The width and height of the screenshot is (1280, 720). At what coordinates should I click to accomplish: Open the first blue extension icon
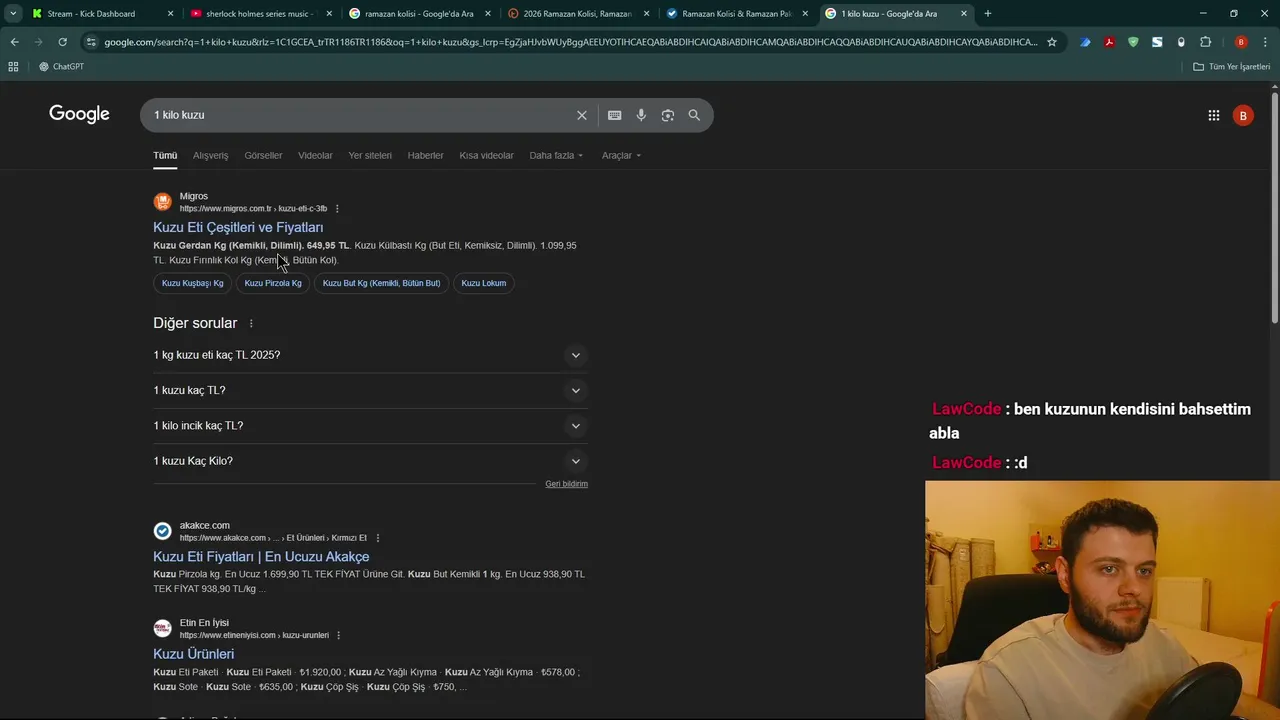pyautogui.click(x=1085, y=42)
